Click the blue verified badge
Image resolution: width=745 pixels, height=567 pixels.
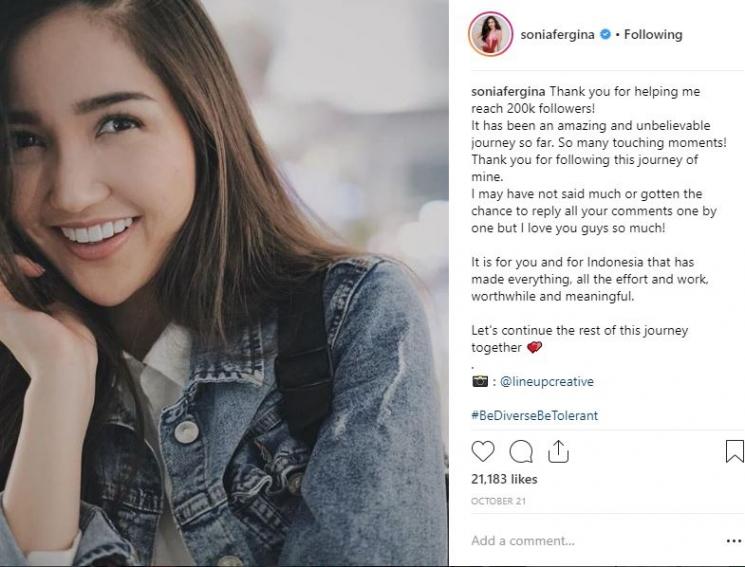tap(604, 34)
